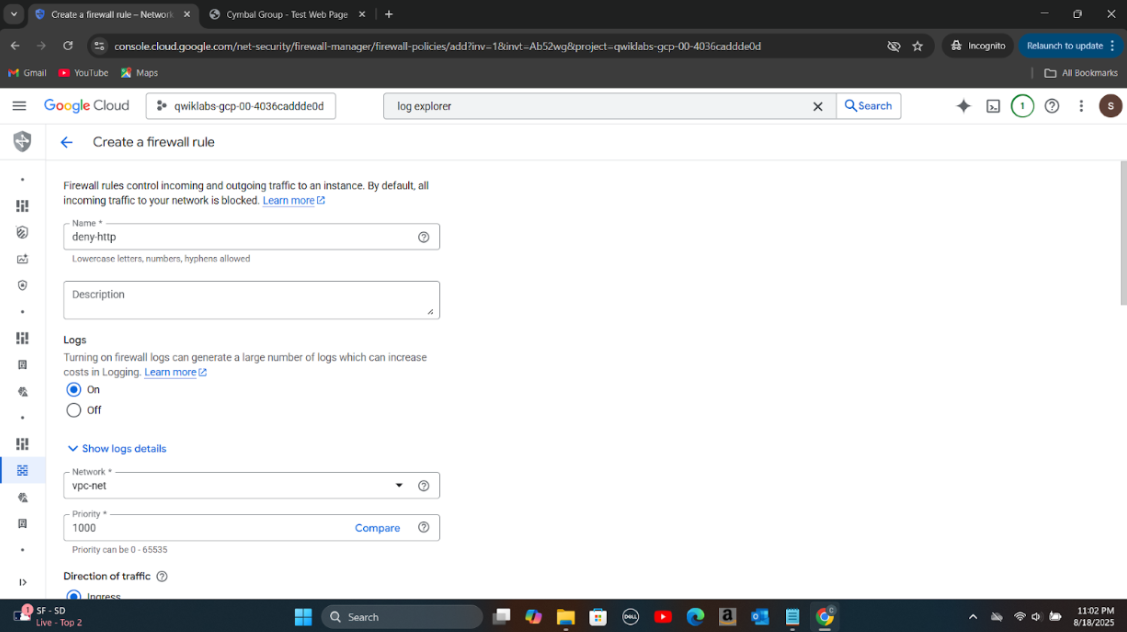Click into the Description text area

point(251,300)
